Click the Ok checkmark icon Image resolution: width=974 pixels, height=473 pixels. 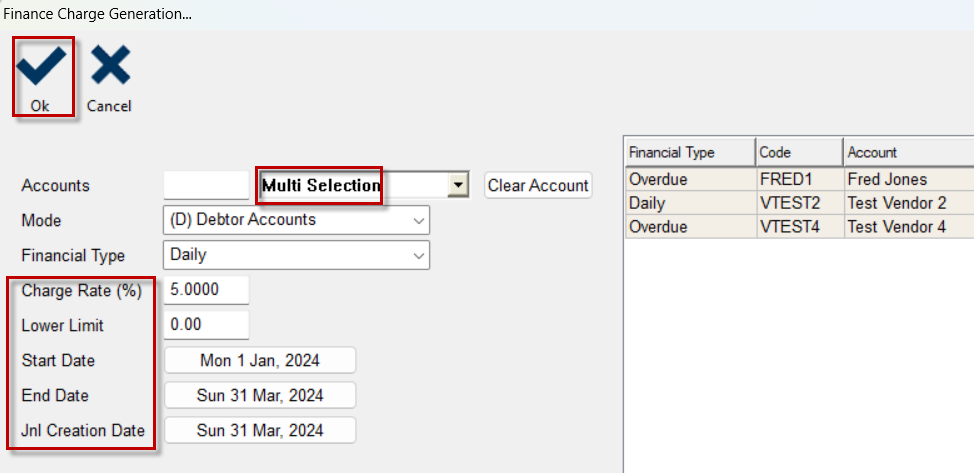coord(41,65)
